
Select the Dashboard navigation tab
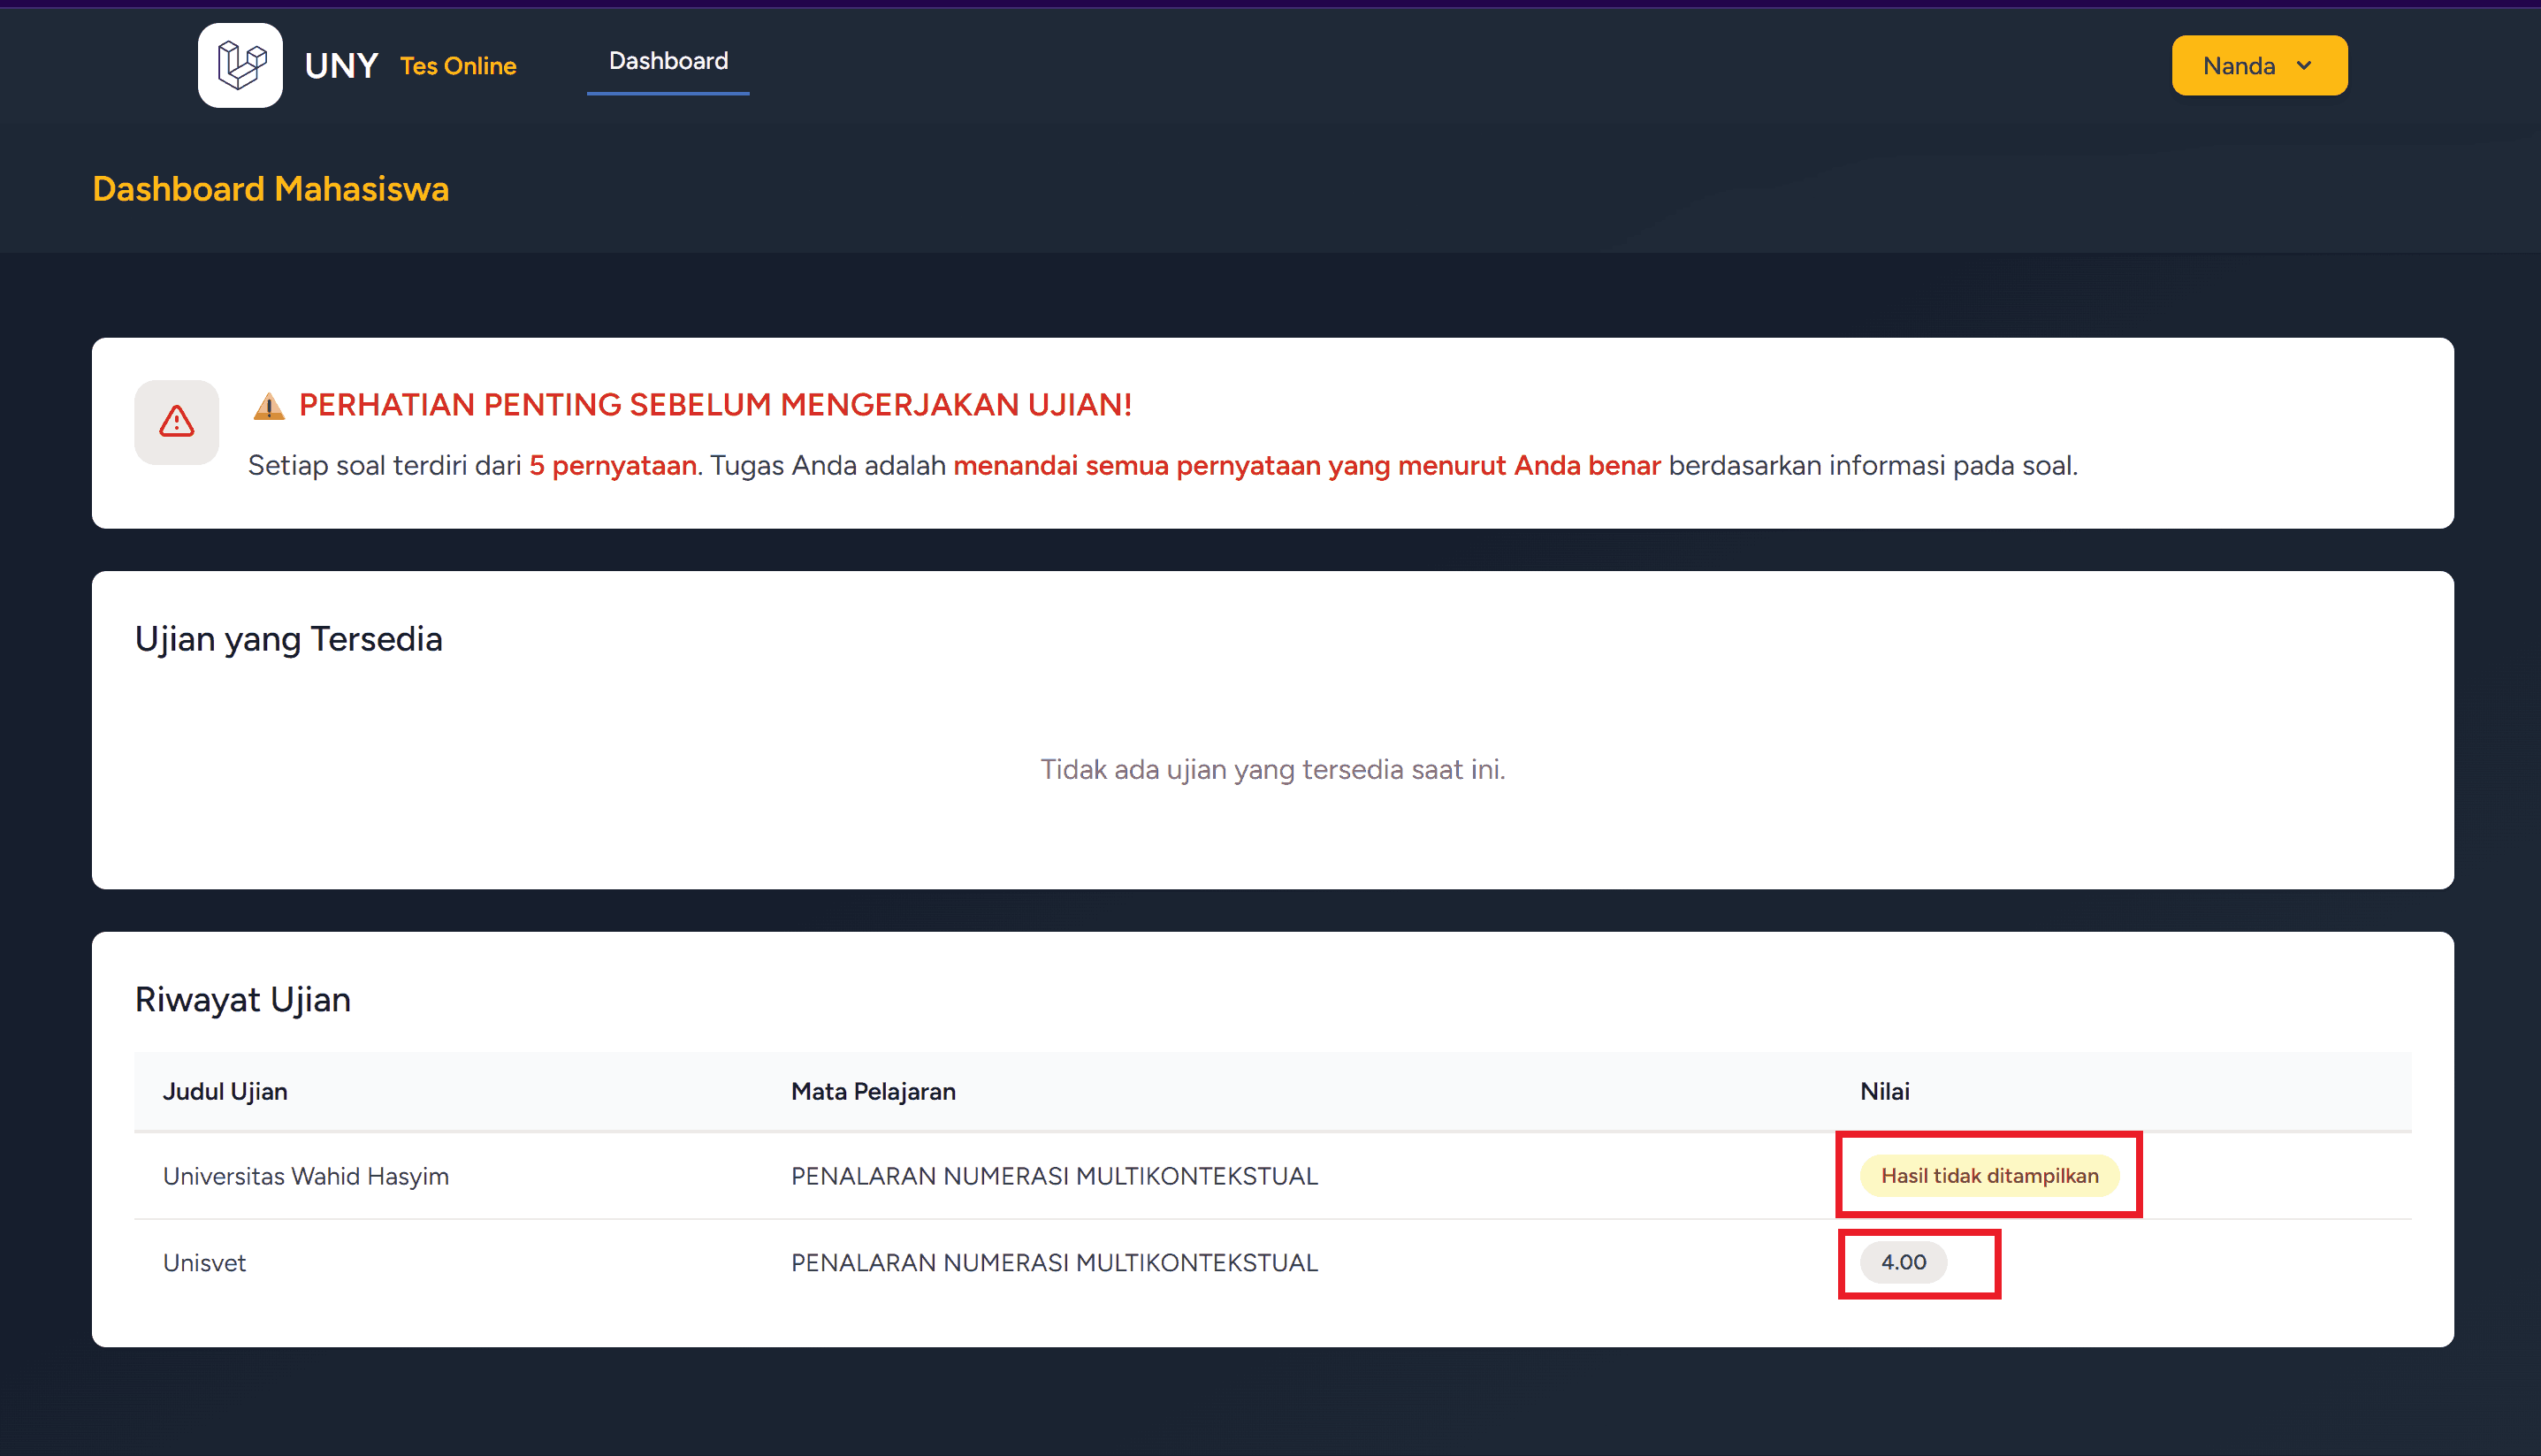pos(668,61)
